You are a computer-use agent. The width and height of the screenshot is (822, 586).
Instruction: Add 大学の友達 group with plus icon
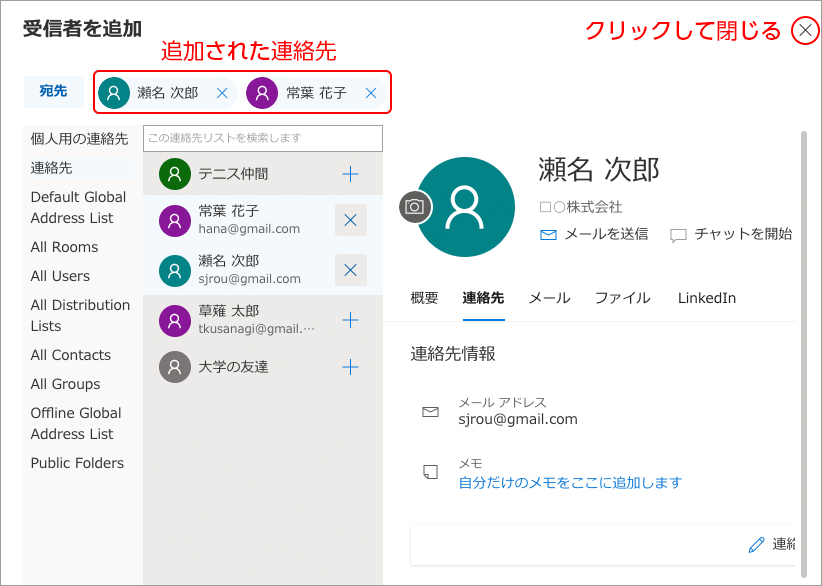point(350,367)
